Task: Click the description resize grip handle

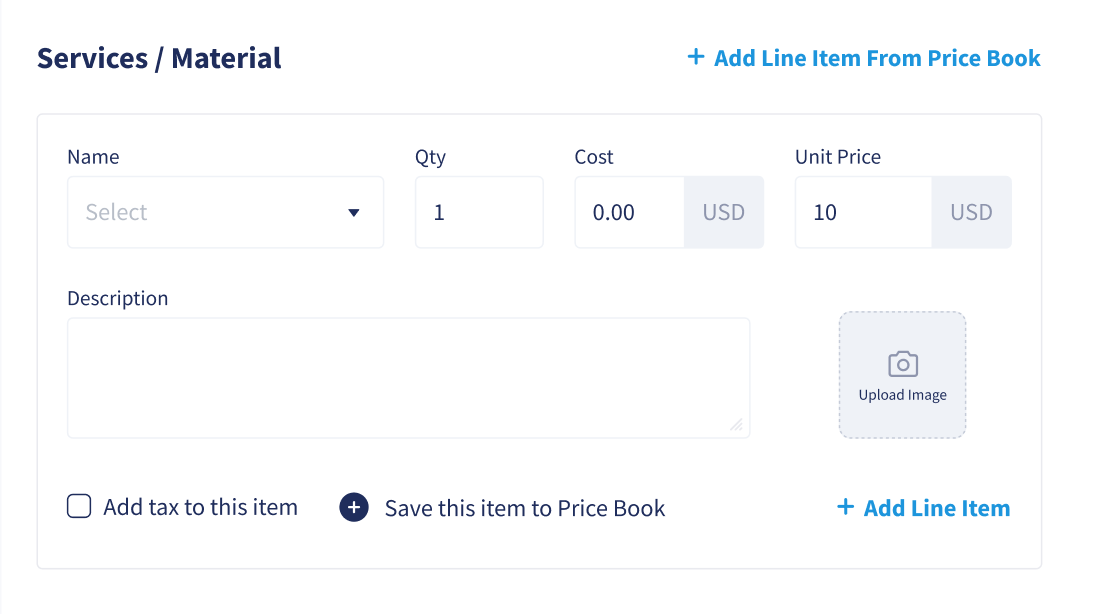Action: [736, 424]
